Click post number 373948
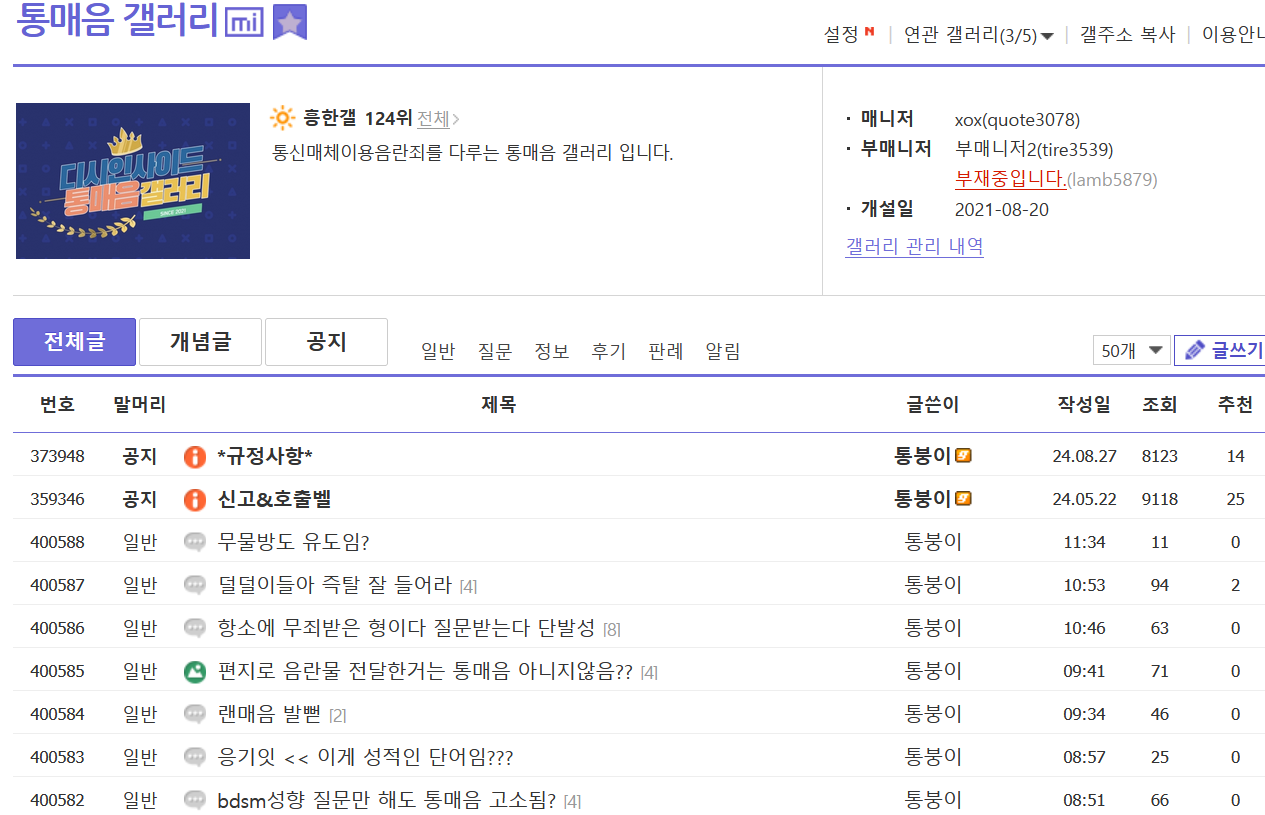1265x815 pixels. click(57, 456)
